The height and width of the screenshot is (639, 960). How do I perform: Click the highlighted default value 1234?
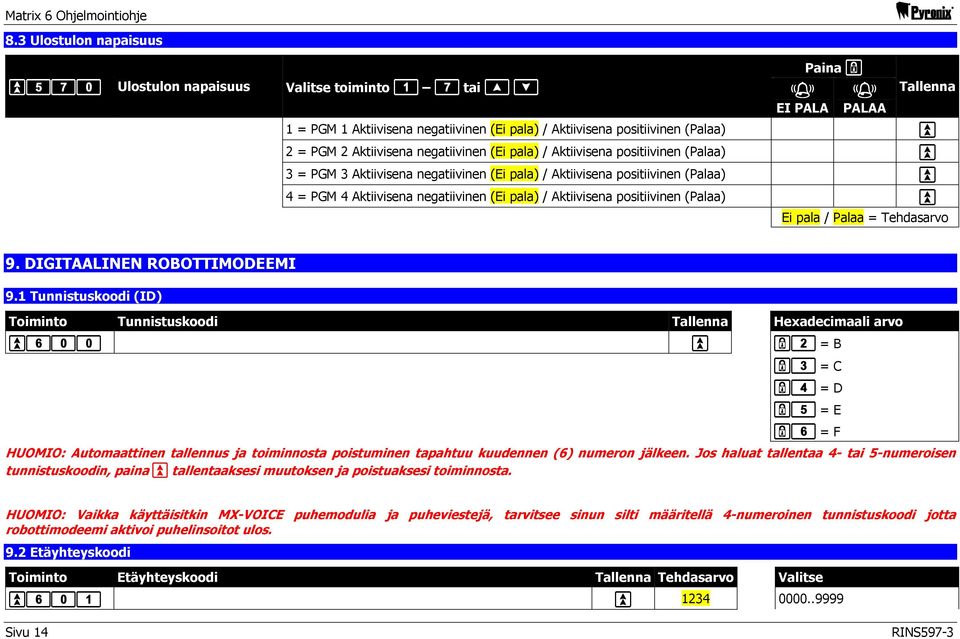pos(696,599)
